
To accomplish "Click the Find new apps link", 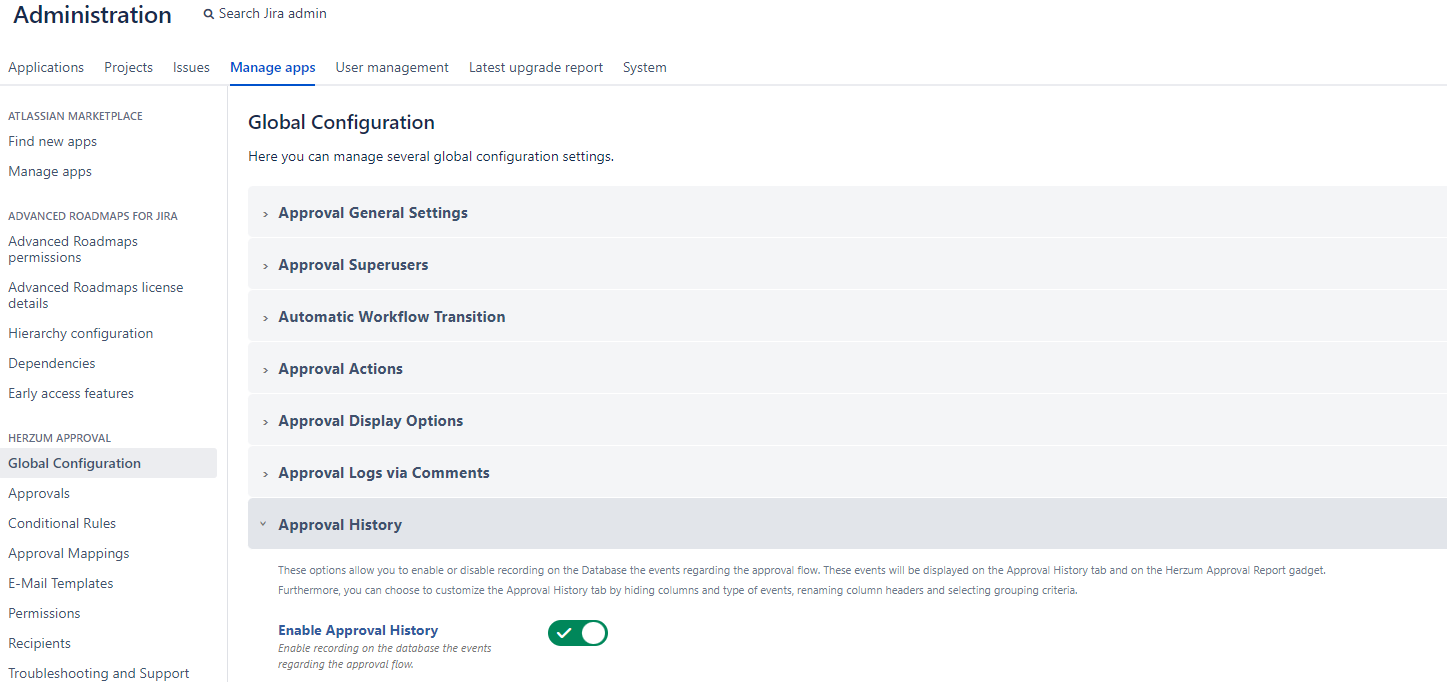I will click(x=52, y=142).
